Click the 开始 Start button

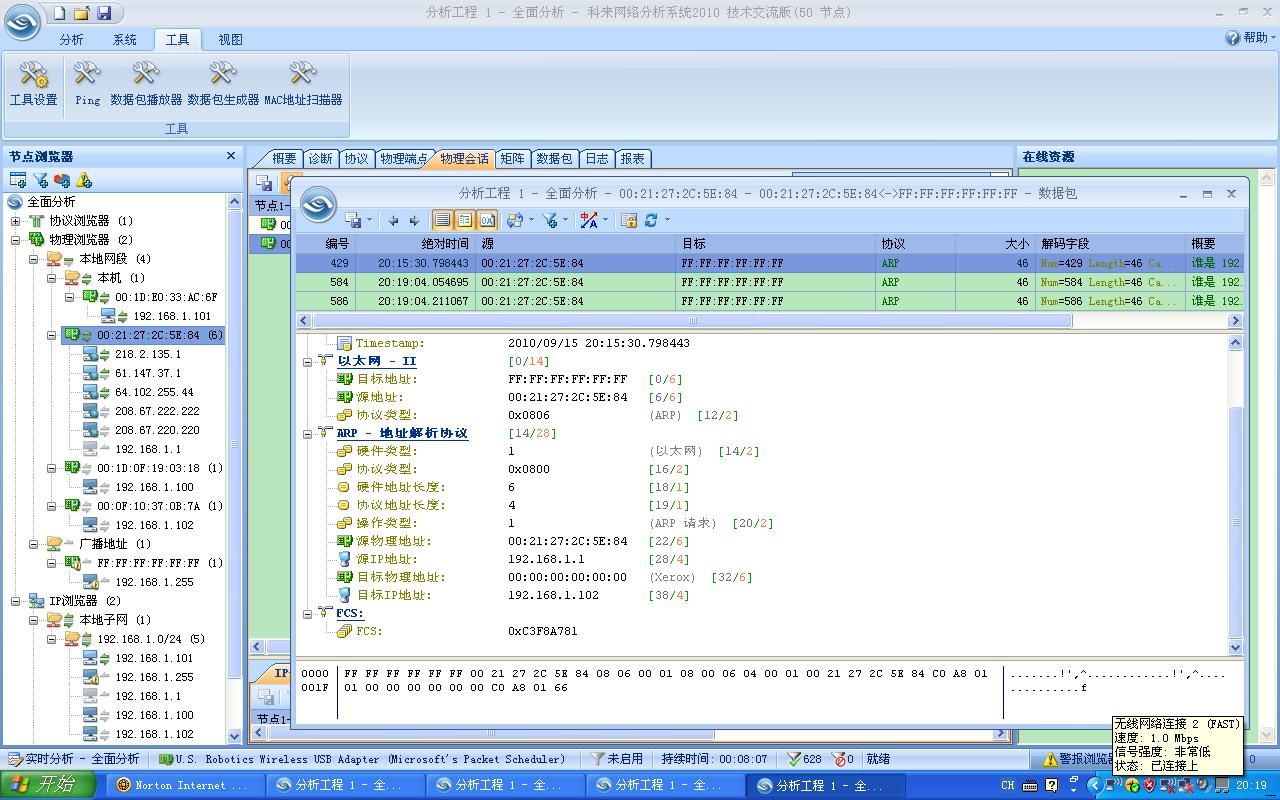[x=48, y=785]
